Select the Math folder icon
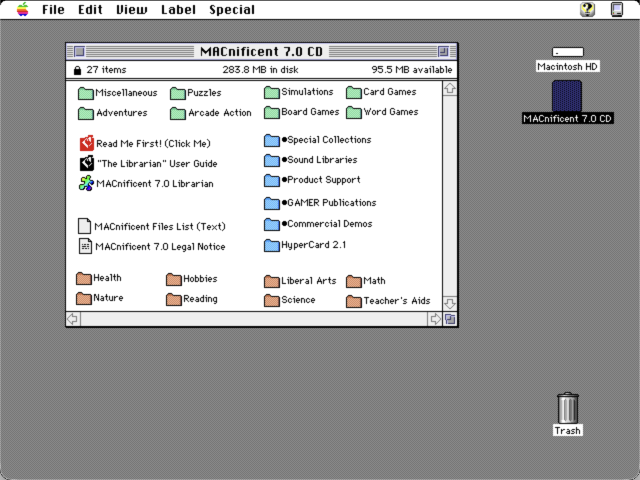Viewport: 640px width, 480px height. [x=353, y=282]
